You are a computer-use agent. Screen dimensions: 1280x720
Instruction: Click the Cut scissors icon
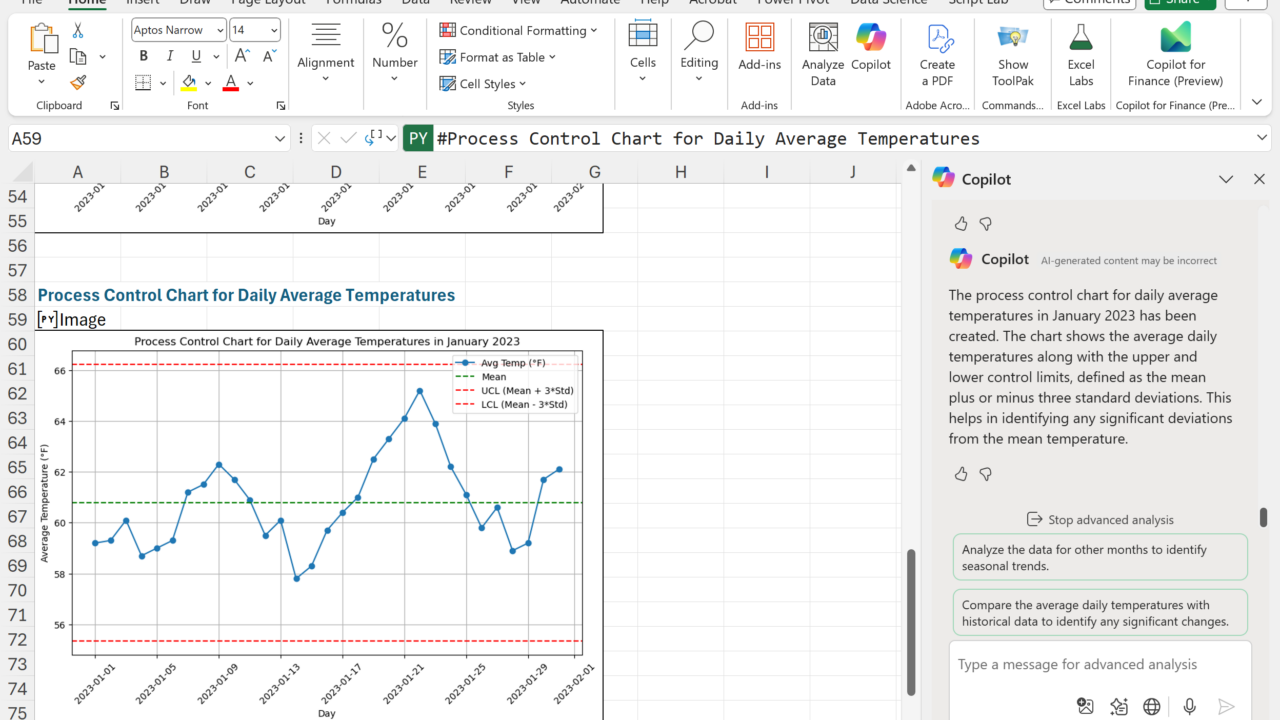[79, 32]
